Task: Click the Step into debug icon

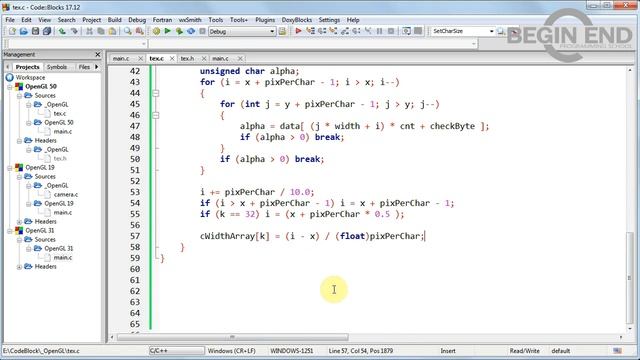Action: (x=333, y=31)
